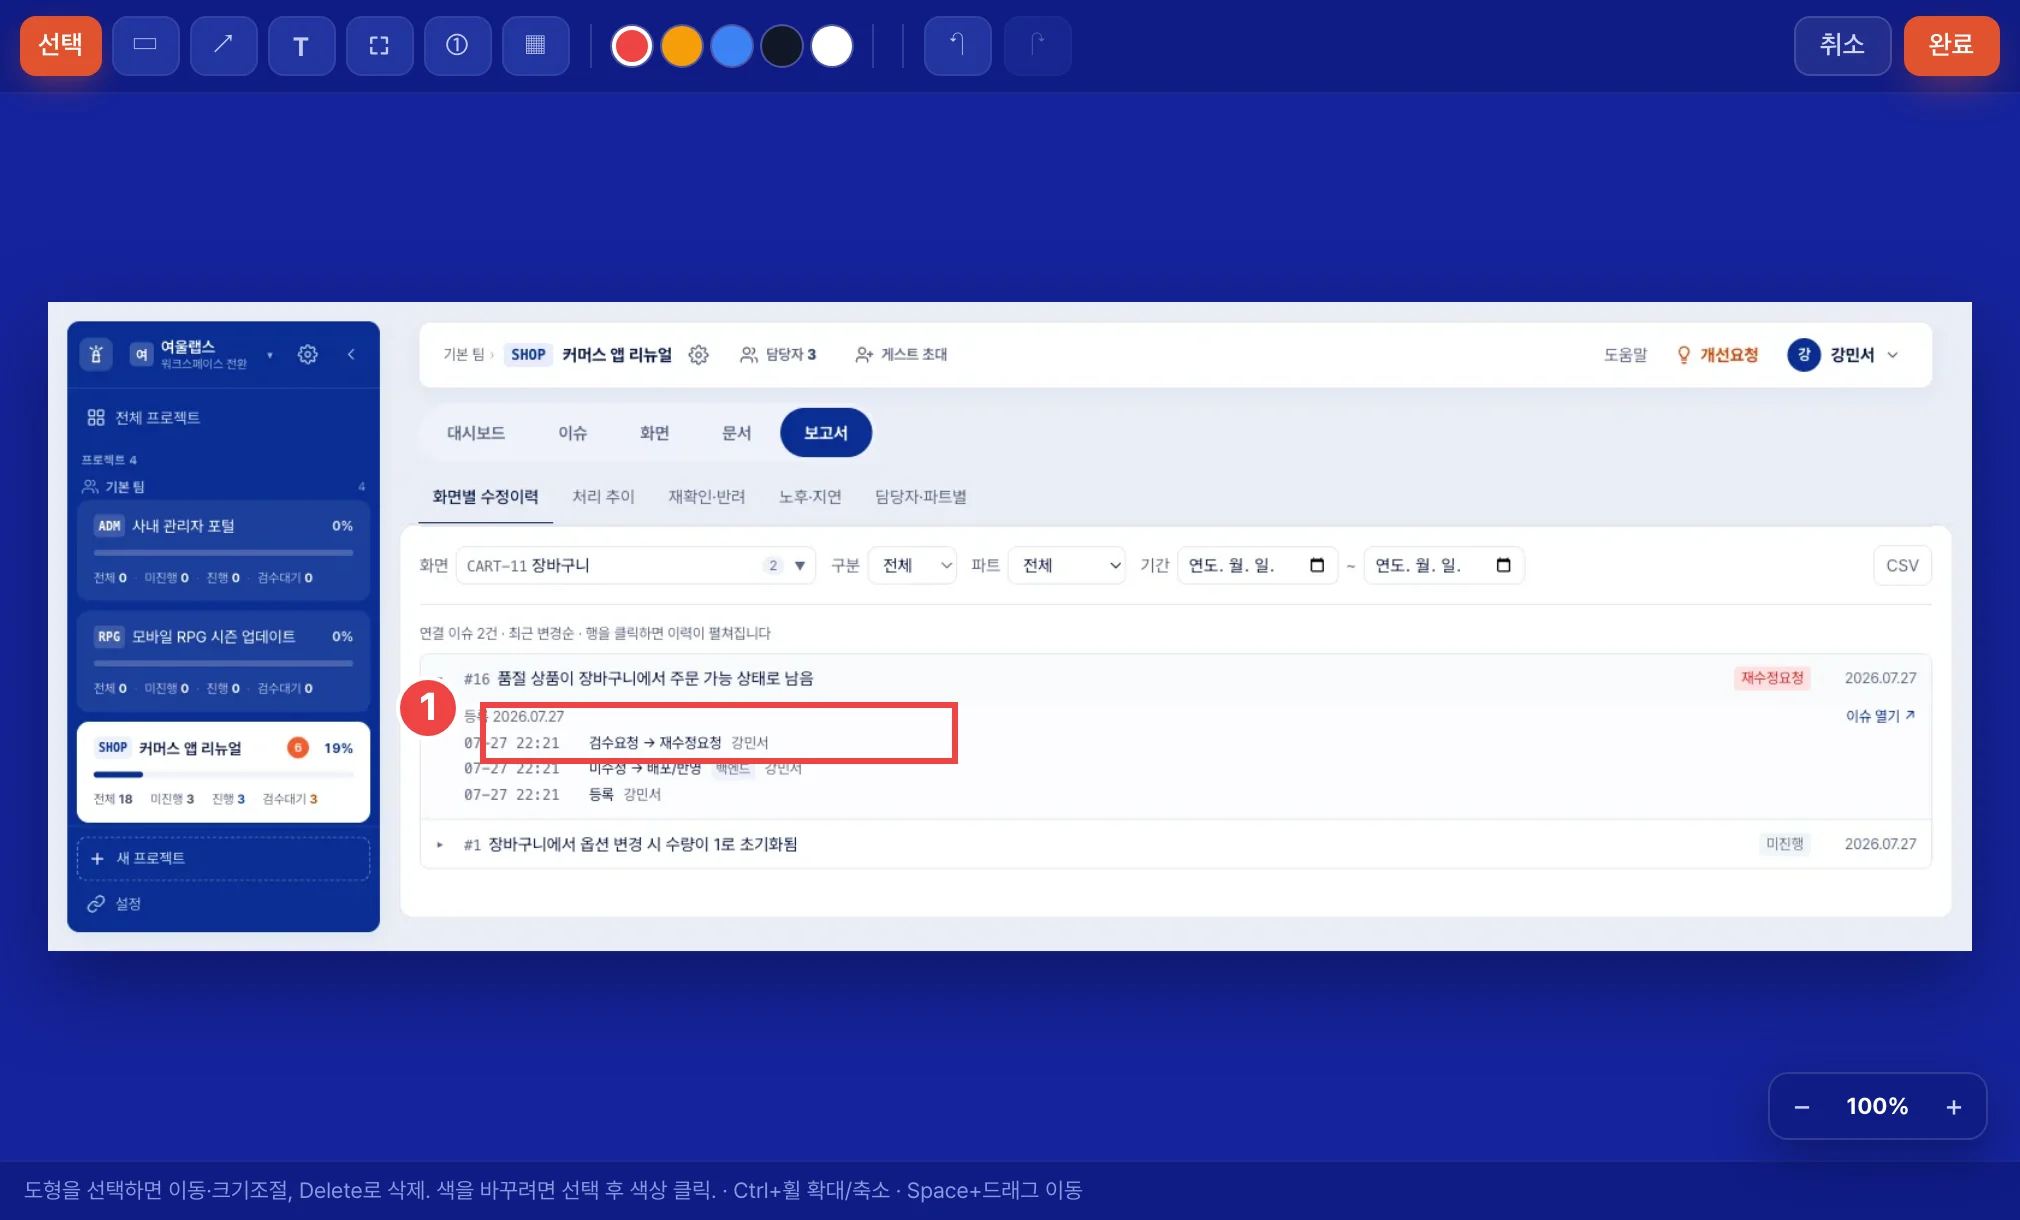
Task: Click the SHOP project progress bar
Action: [x=223, y=774]
